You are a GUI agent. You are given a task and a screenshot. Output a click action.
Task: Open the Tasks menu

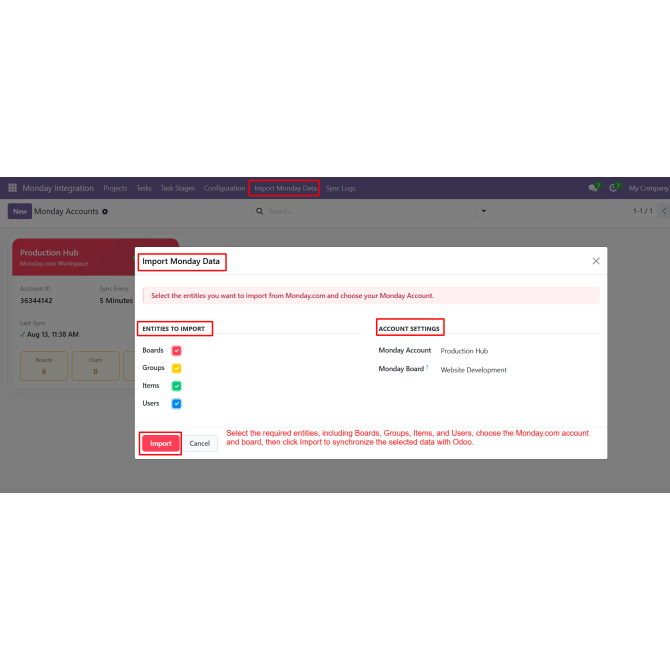point(144,188)
